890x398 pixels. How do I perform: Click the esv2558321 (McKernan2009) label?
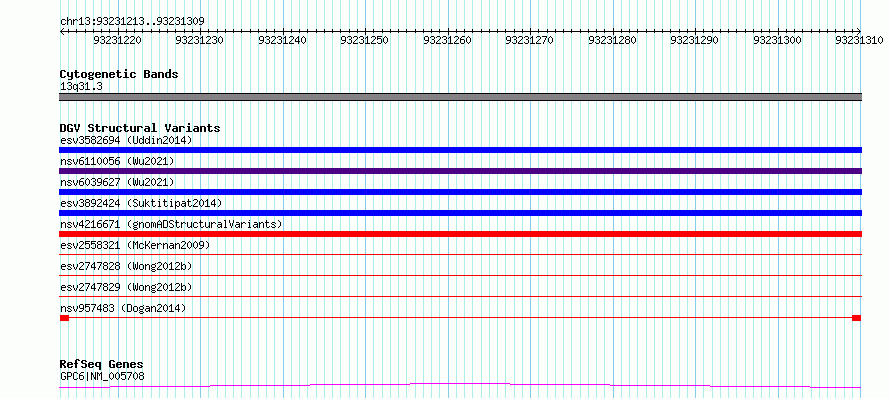135,245
